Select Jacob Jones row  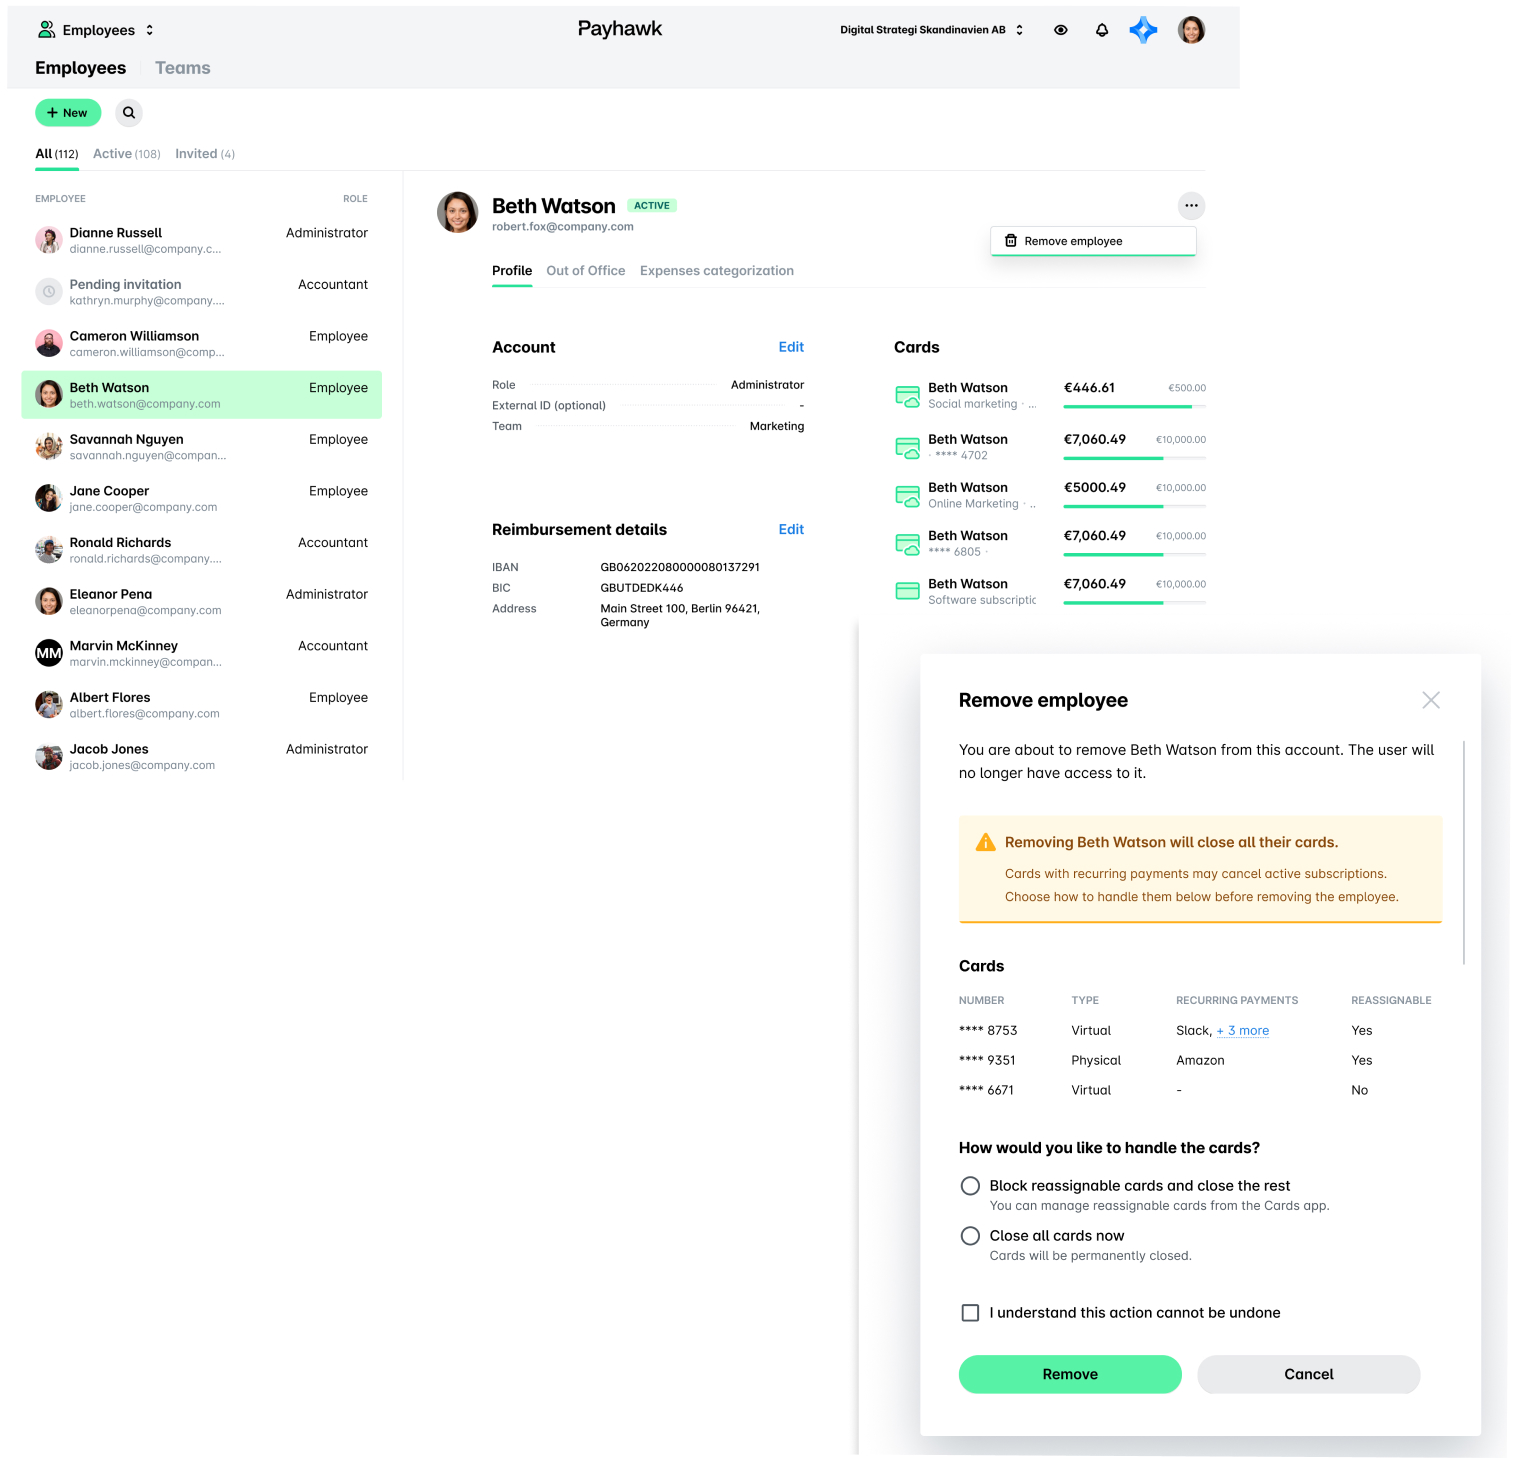tap(201, 757)
